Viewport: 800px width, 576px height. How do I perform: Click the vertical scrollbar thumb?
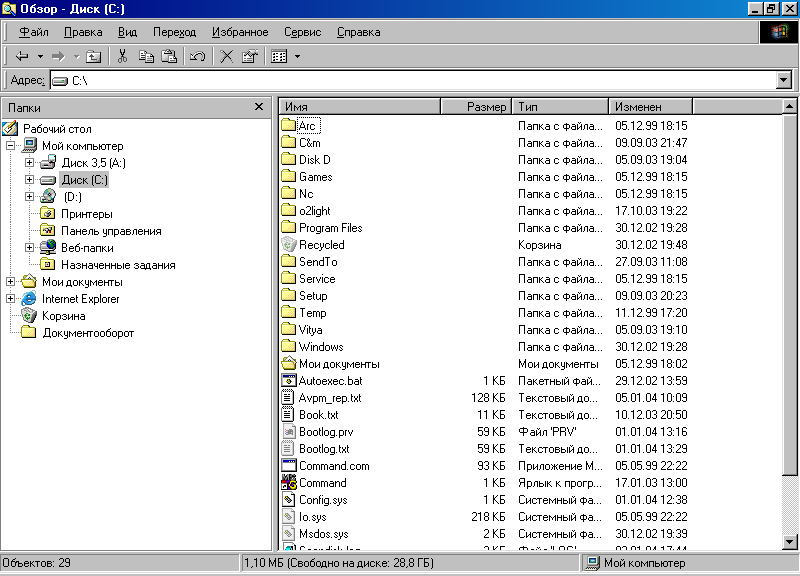point(789,294)
